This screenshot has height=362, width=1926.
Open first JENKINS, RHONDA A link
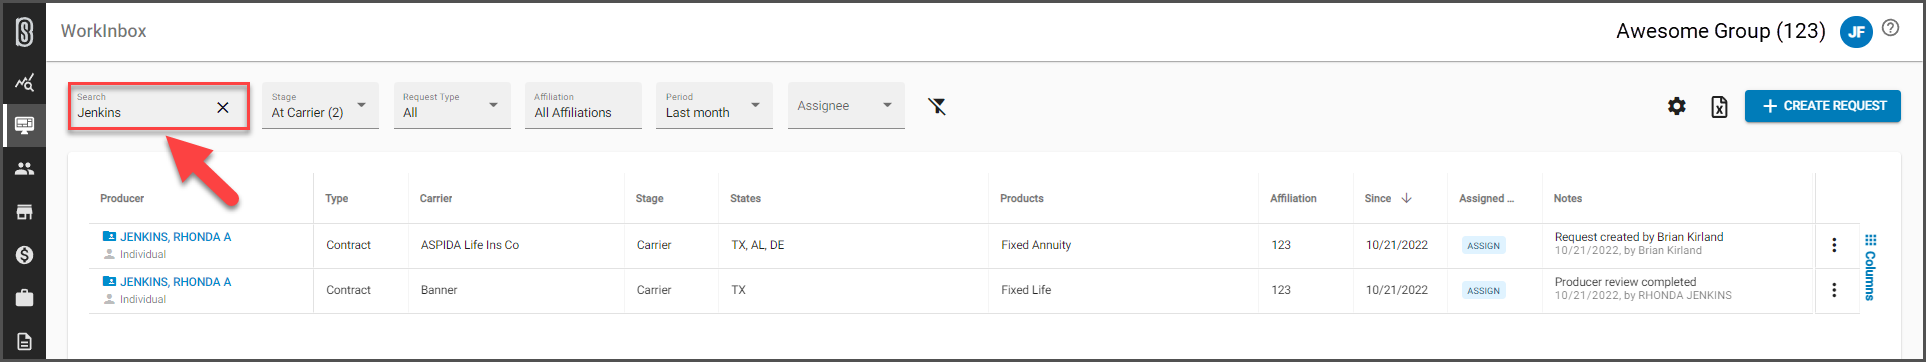tap(175, 237)
